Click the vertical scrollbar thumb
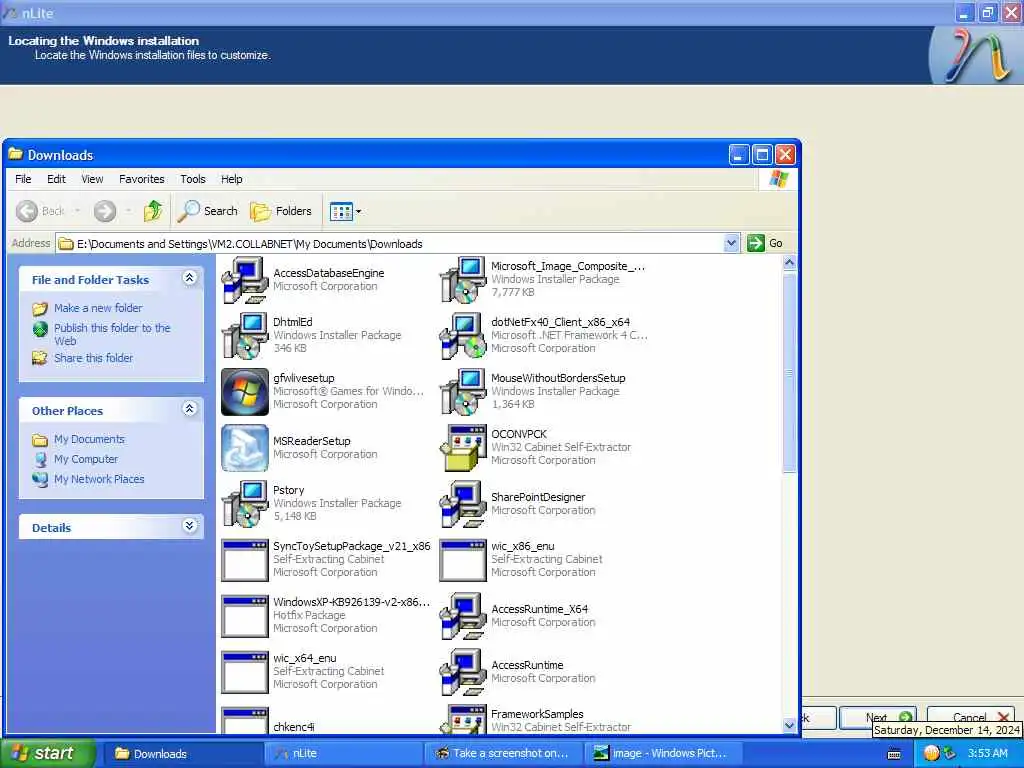The width and height of the screenshot is (1024, 768). click(789, 374)
